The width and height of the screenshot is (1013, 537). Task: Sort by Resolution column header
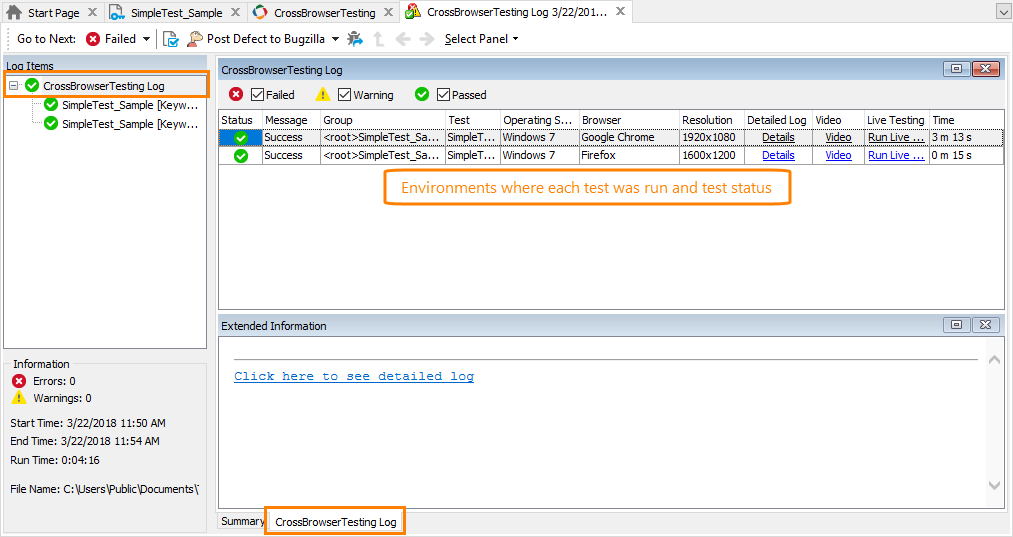point(712,120)
